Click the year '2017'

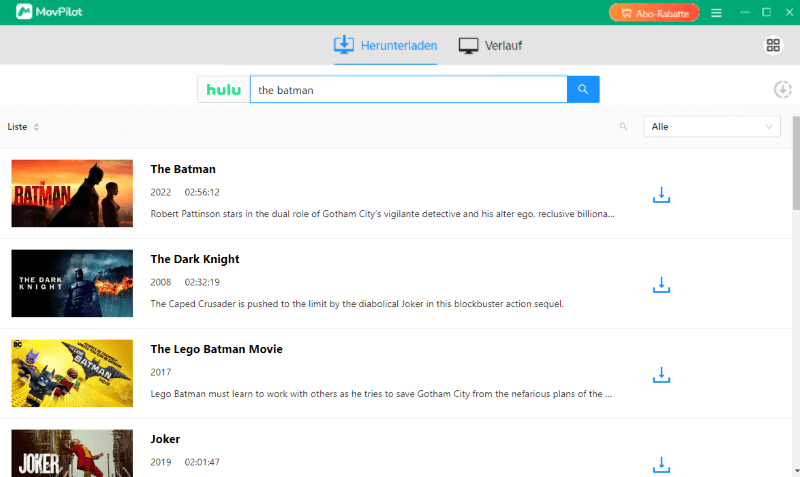tap(161, 372)
